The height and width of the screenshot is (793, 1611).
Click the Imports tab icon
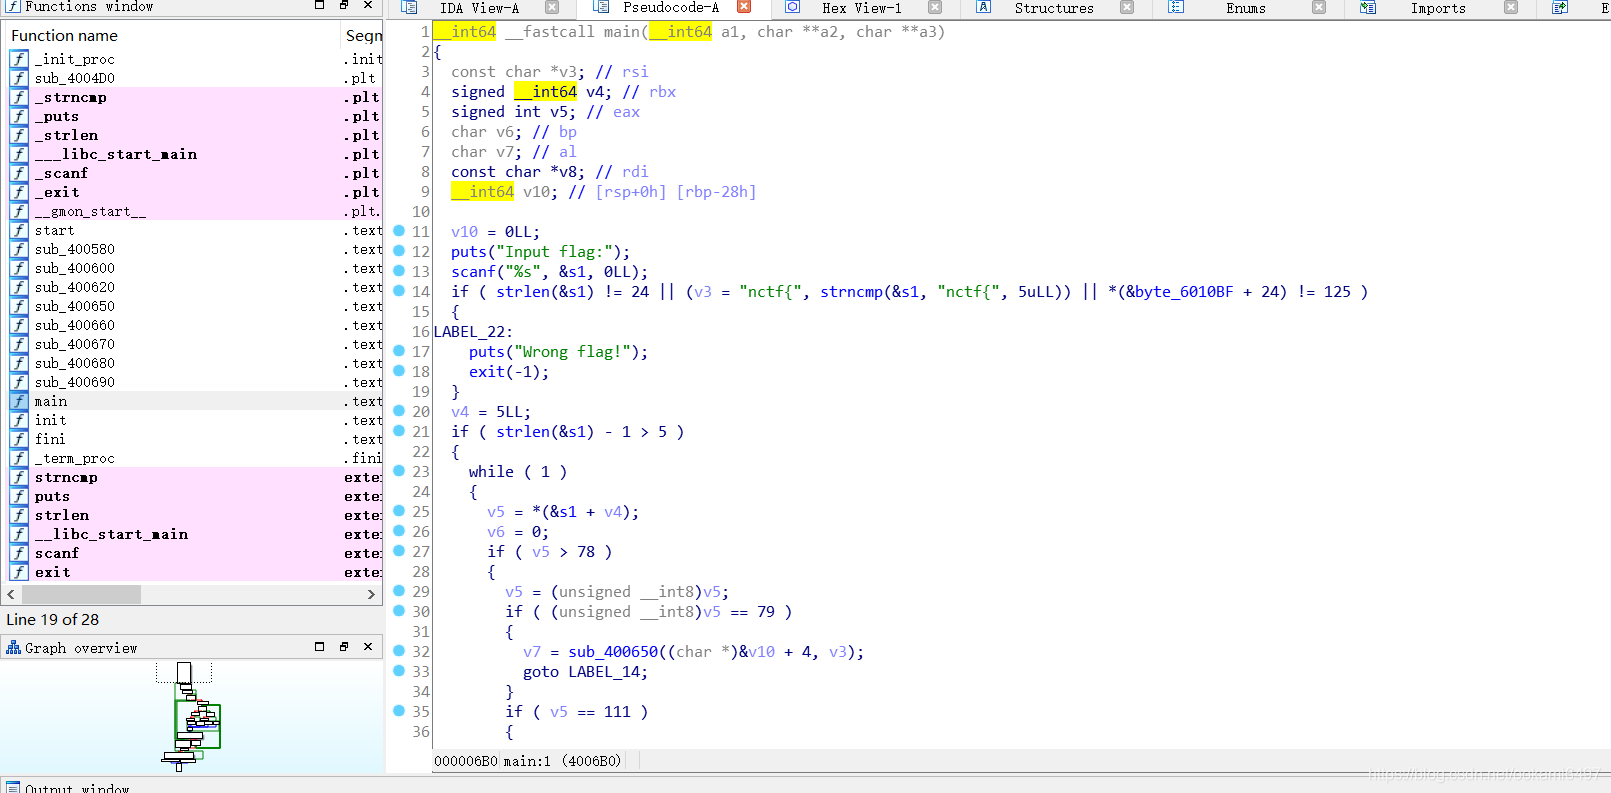point(1368,7)
